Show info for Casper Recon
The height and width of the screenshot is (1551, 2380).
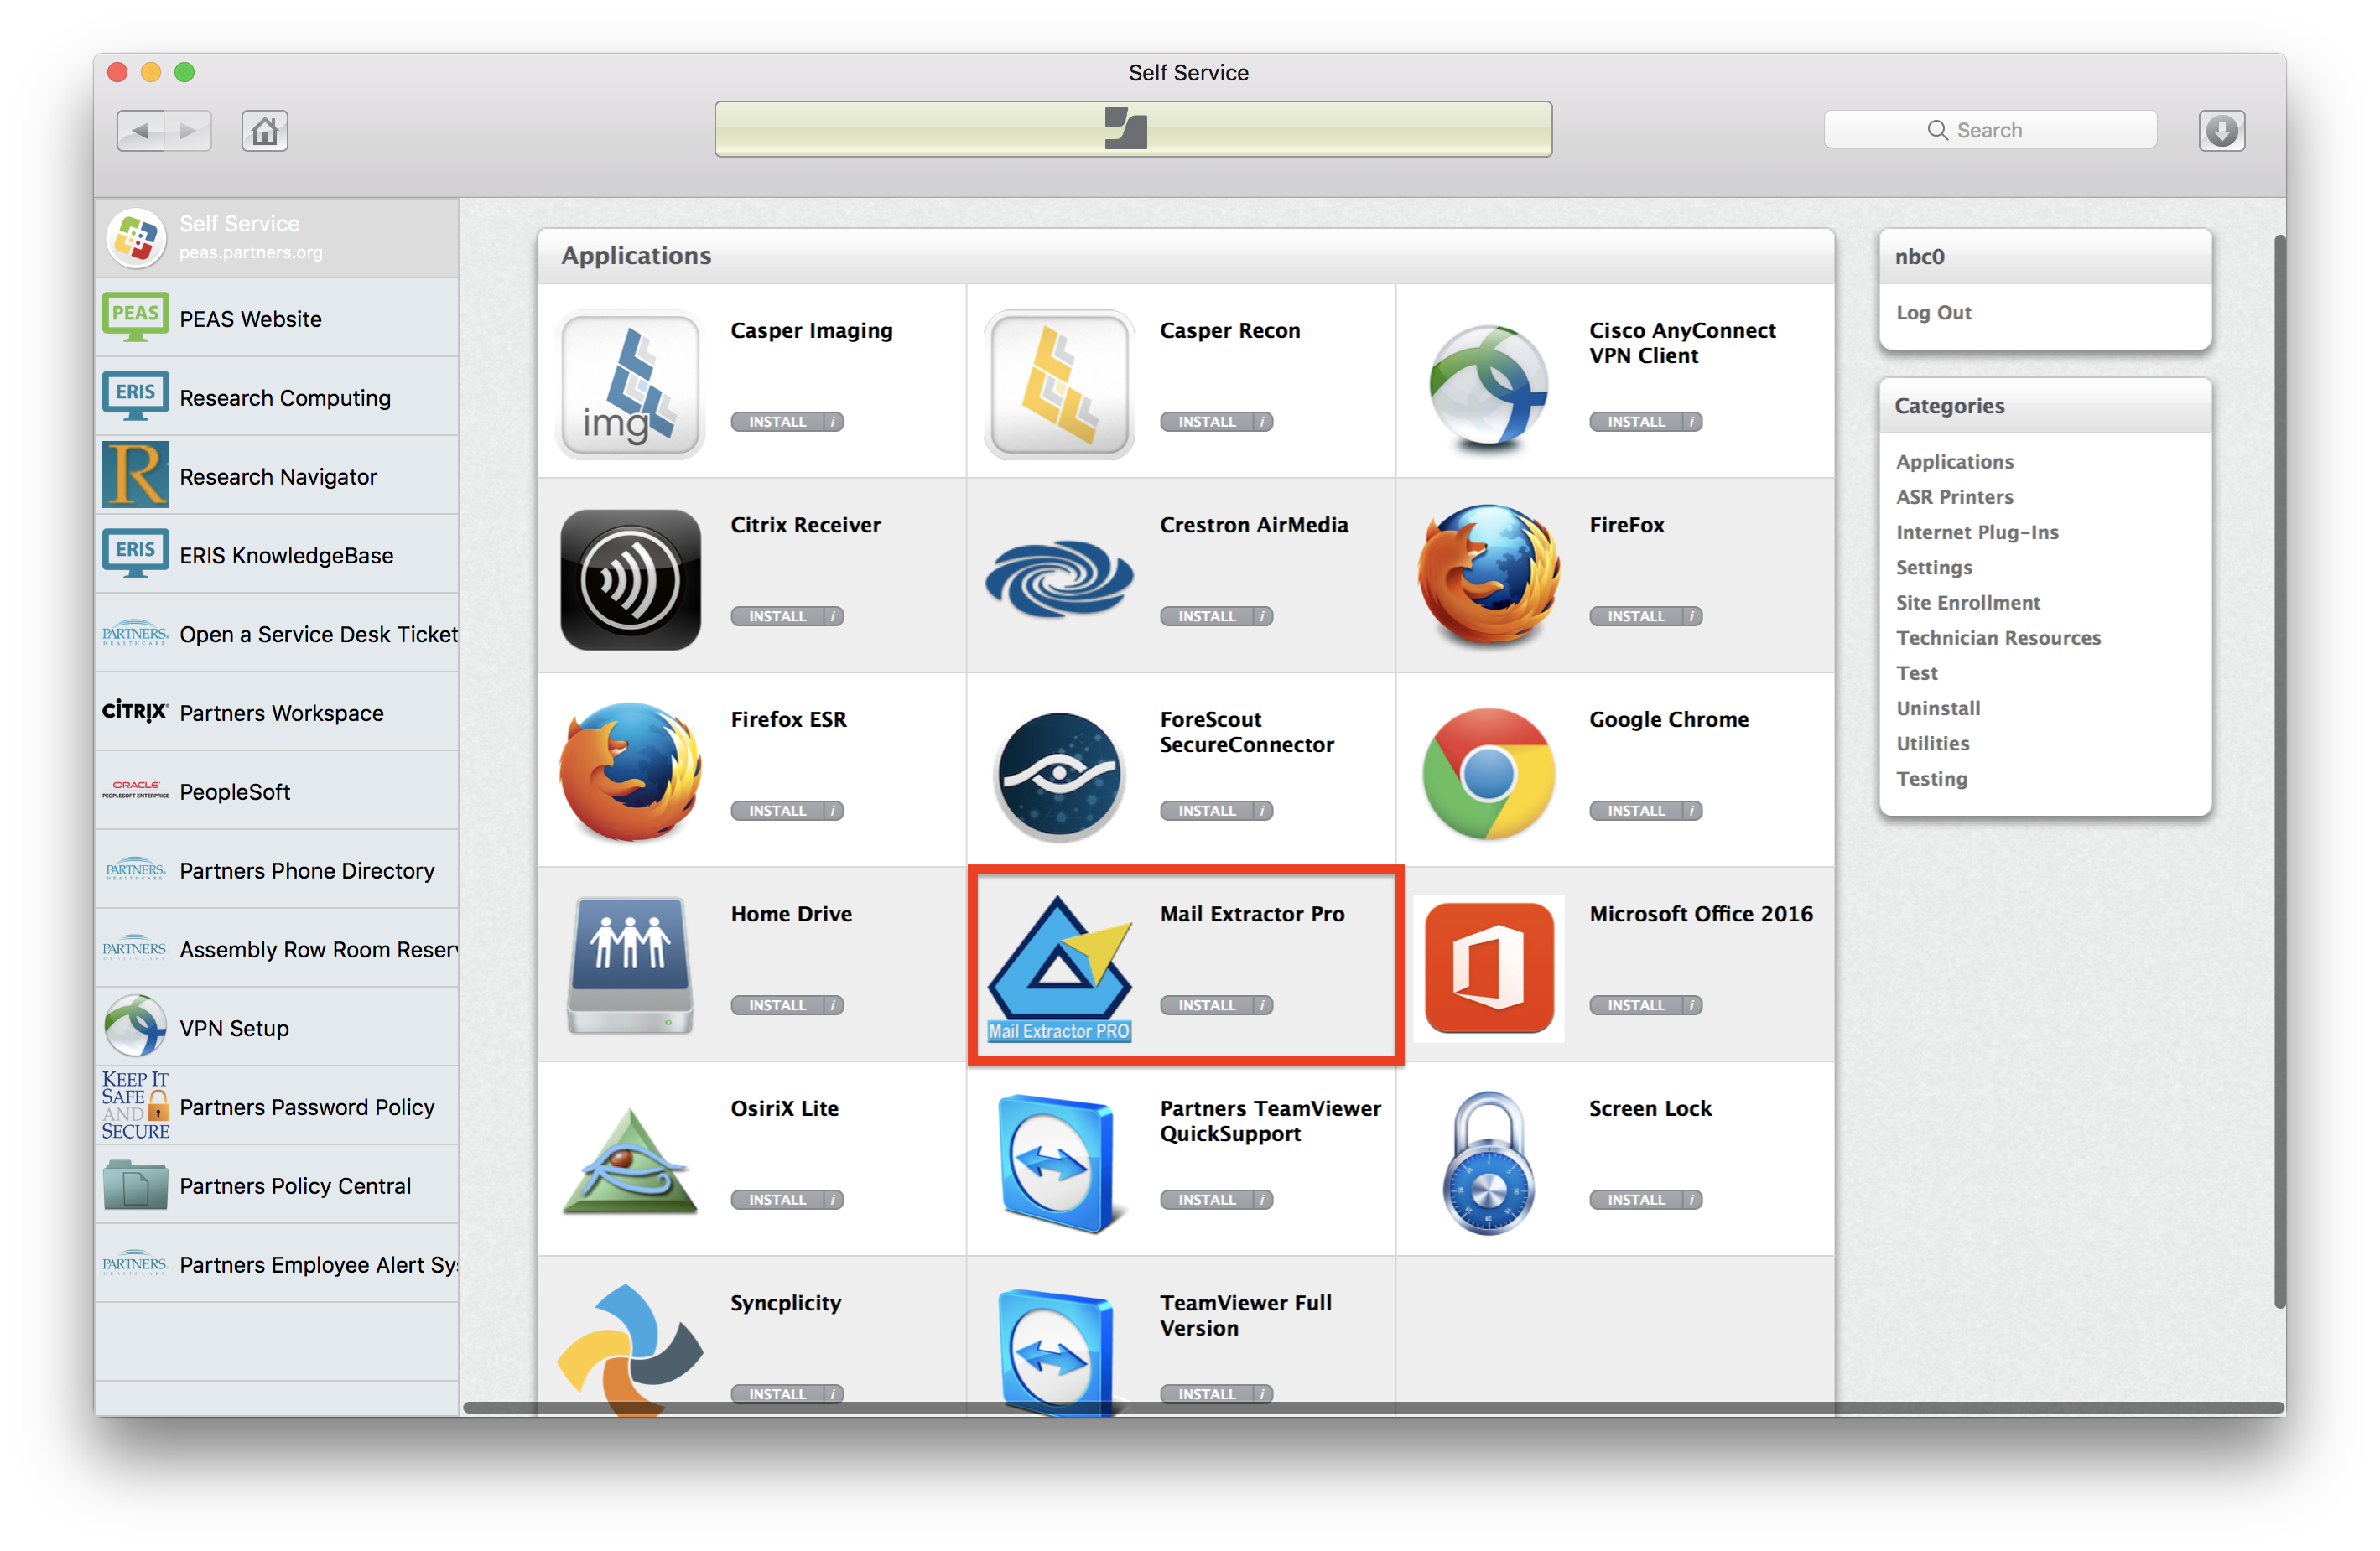click(x=1263, y=422)
